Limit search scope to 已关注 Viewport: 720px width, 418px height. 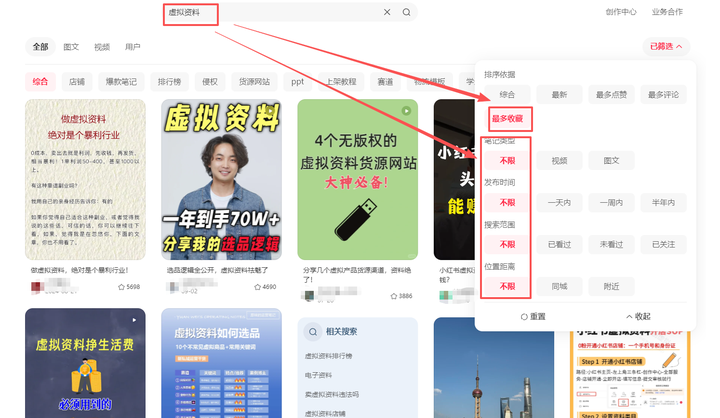coord(664,244)
